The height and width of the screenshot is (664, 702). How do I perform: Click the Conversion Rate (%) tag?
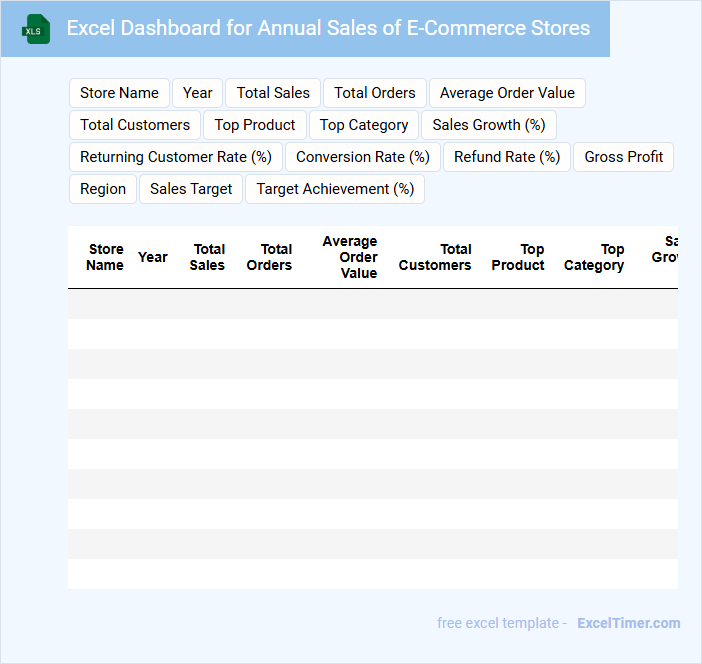[x=363, y=157]
